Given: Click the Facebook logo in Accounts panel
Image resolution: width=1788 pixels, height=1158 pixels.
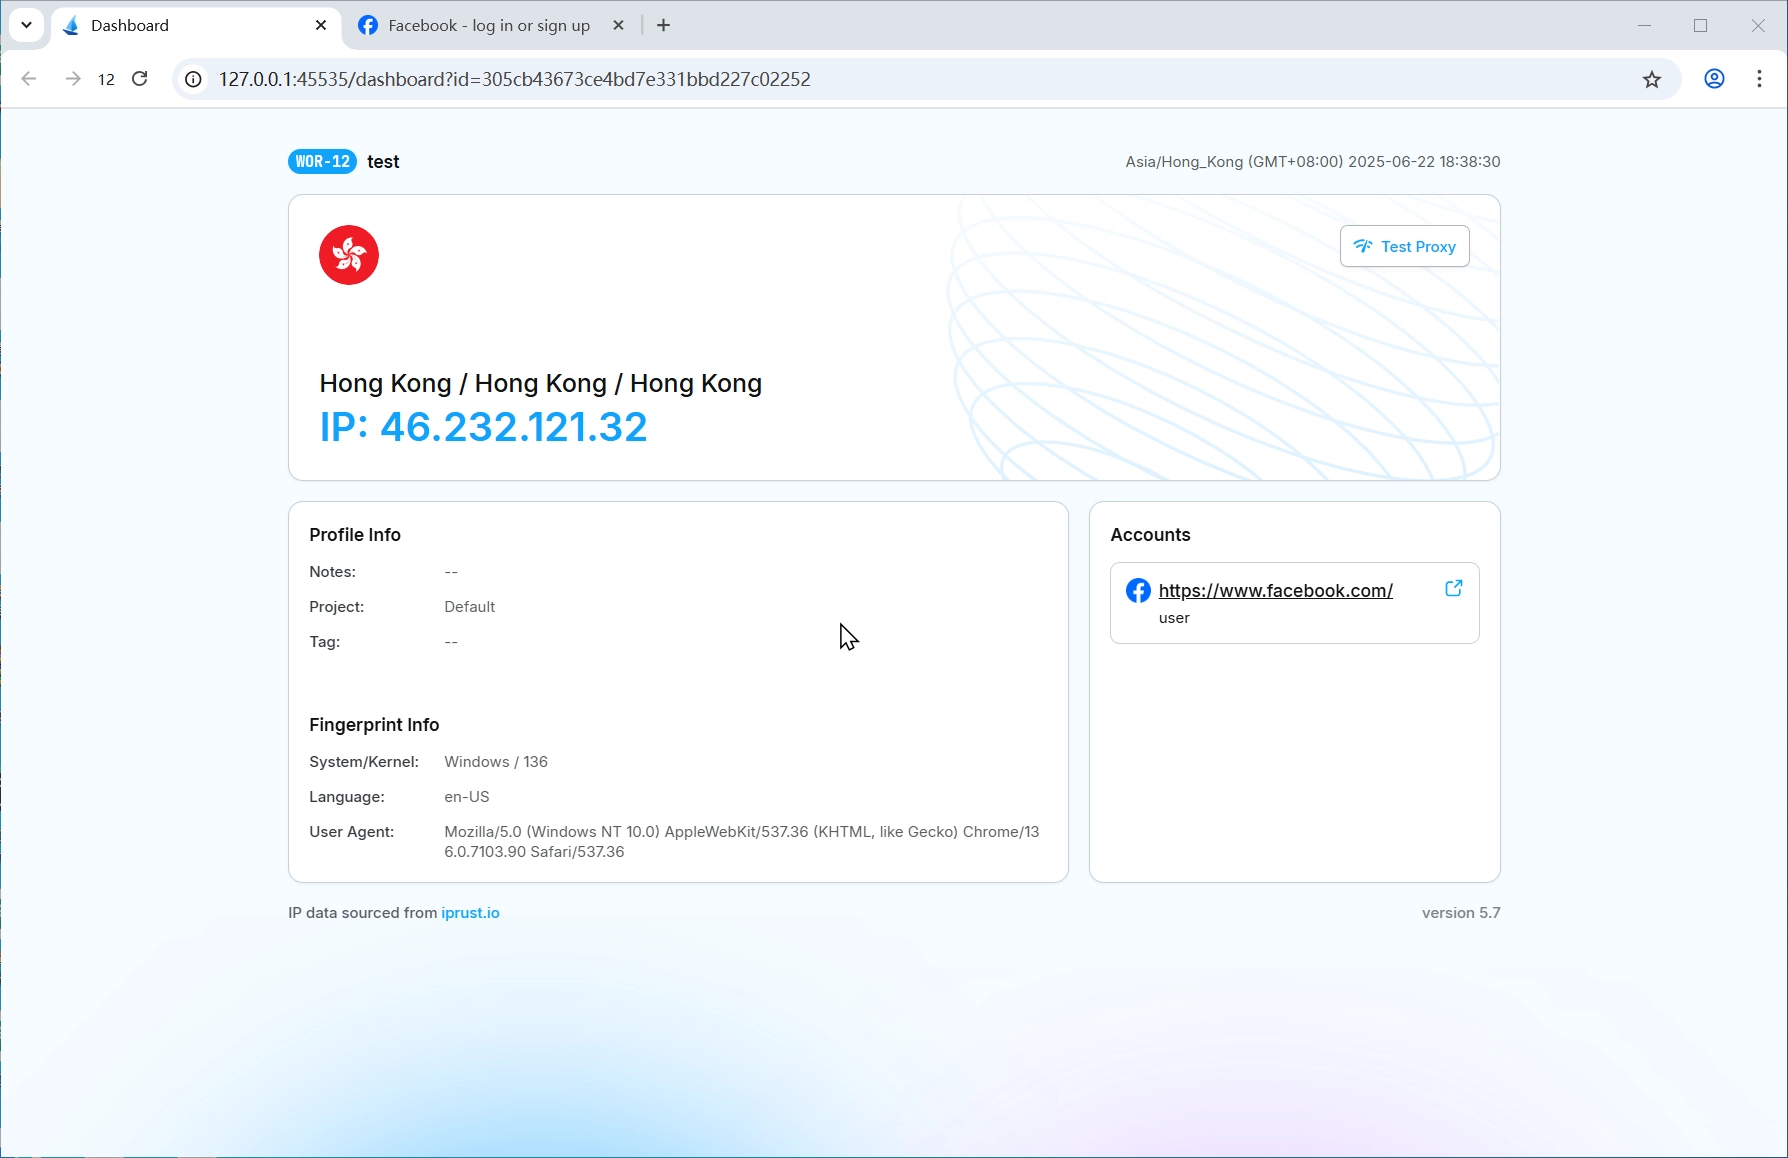Looking at the screenshot, I should coord(1137,591).
